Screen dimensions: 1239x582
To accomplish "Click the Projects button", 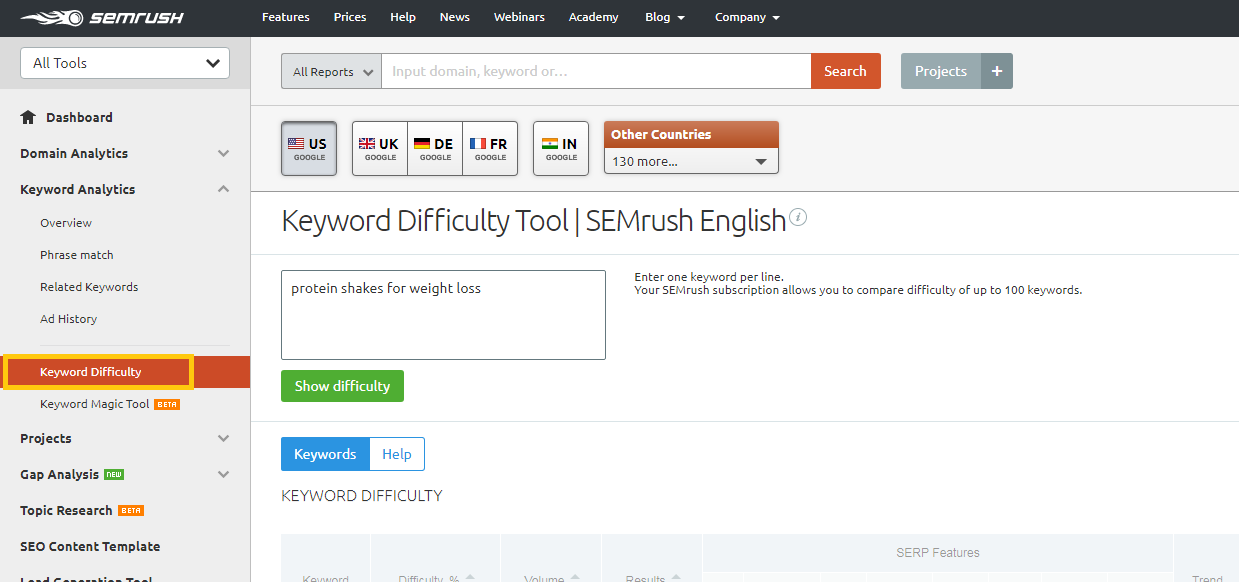I will pyautogui.click(x=941, y=71).
